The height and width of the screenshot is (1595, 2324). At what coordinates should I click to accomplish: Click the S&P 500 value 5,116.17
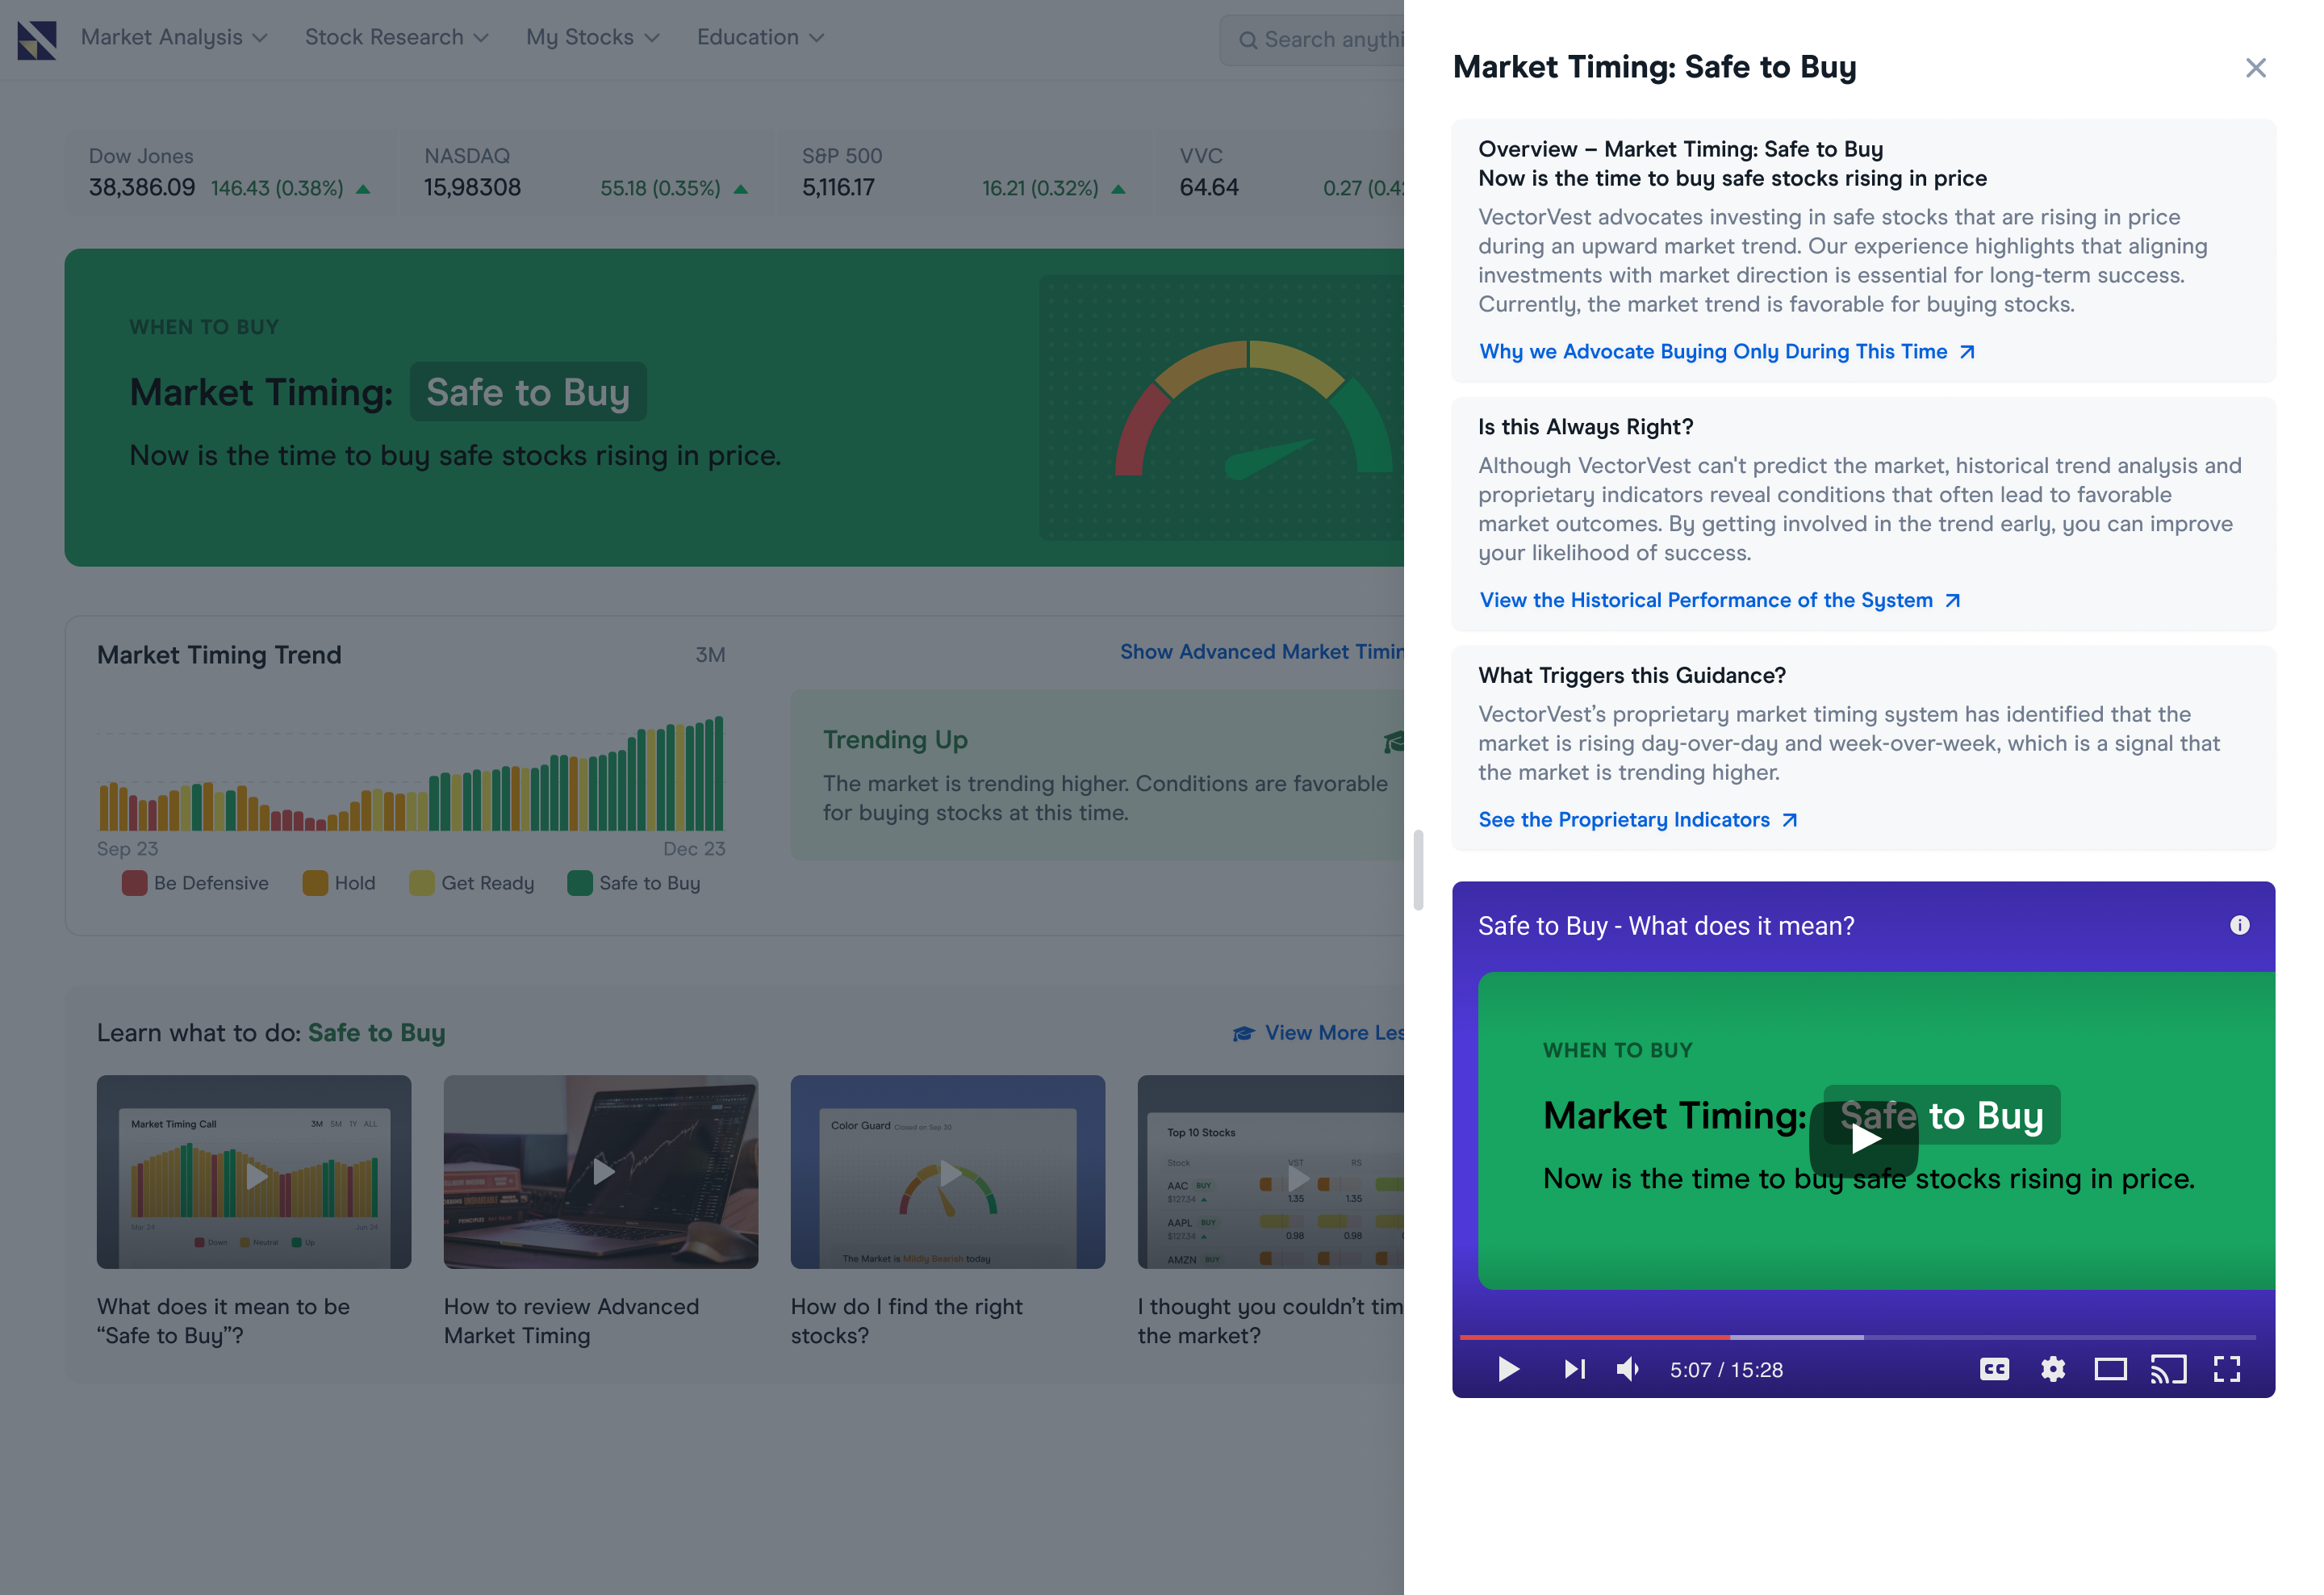tap(838, 187)
